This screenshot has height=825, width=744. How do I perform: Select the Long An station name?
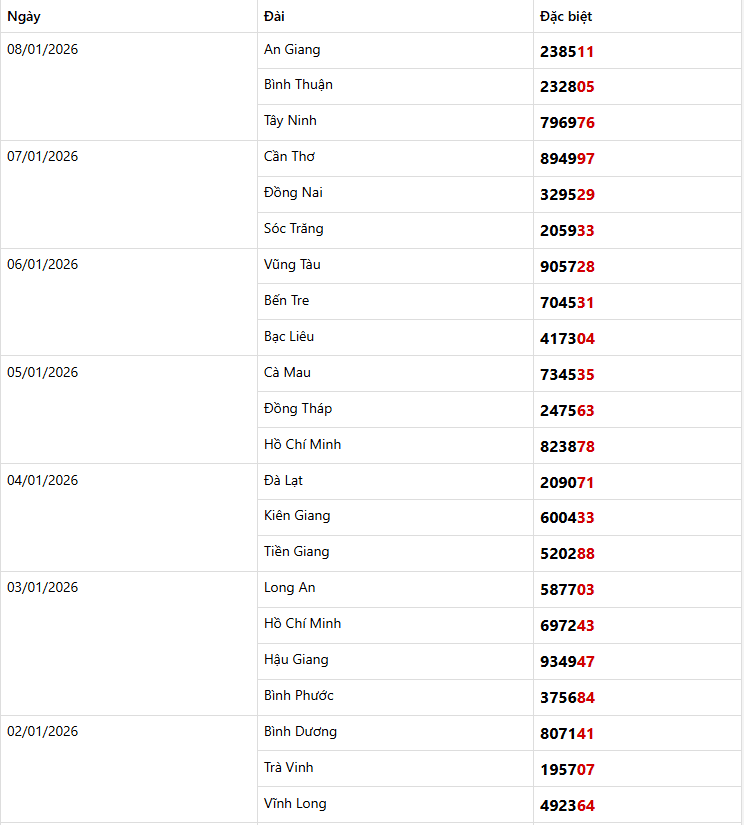(x=289, y=588)
